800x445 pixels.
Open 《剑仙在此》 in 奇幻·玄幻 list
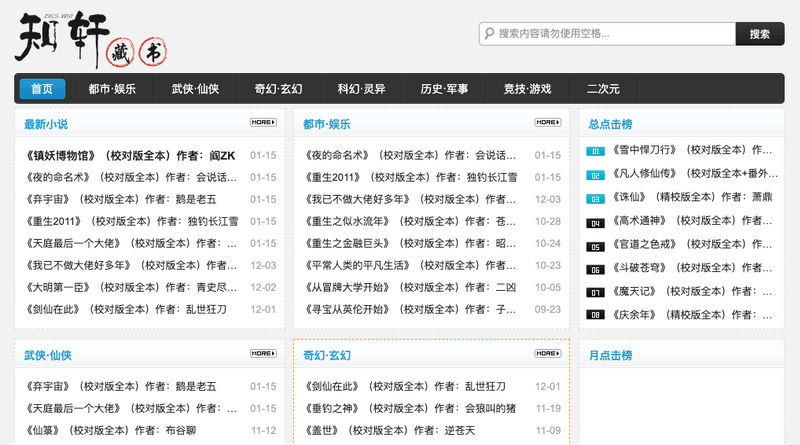(405, 386)
